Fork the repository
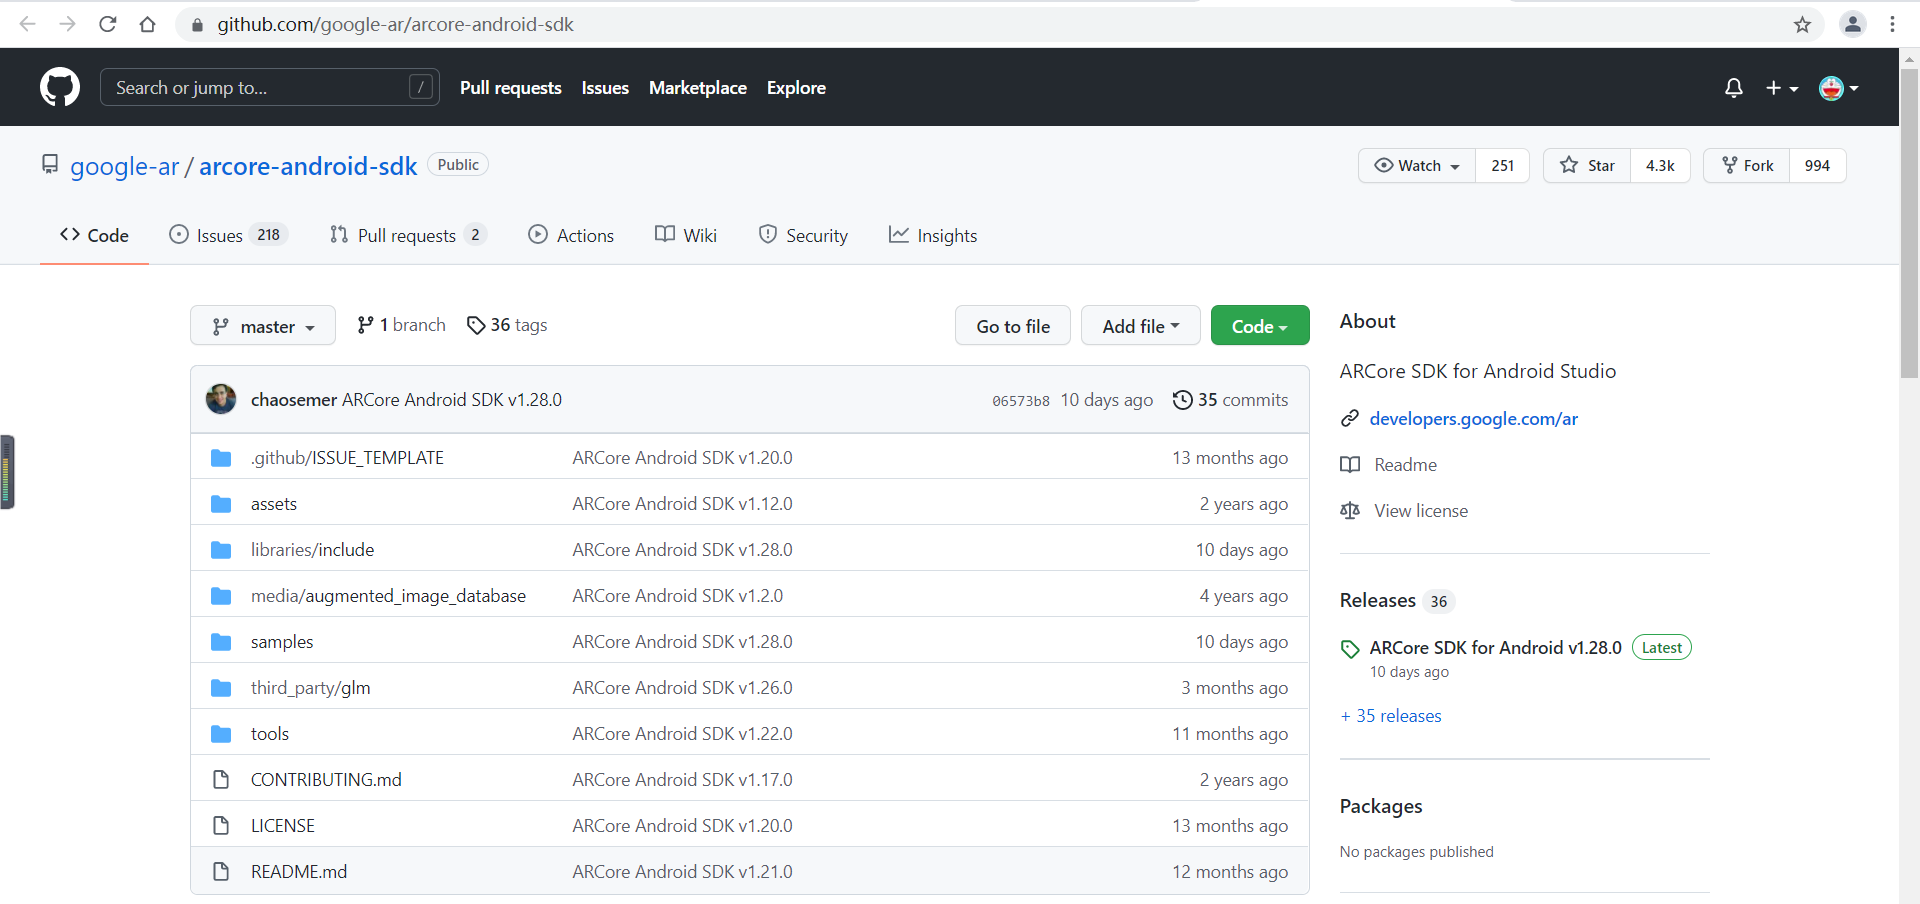Screen dimensions: 1920x904 click(x=1747, y=166)
